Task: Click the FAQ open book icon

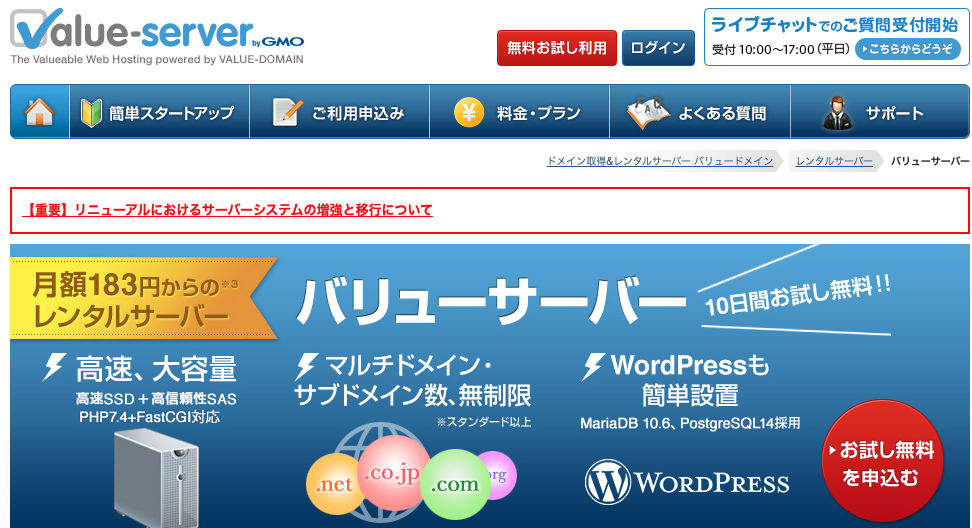Action: 648,112
